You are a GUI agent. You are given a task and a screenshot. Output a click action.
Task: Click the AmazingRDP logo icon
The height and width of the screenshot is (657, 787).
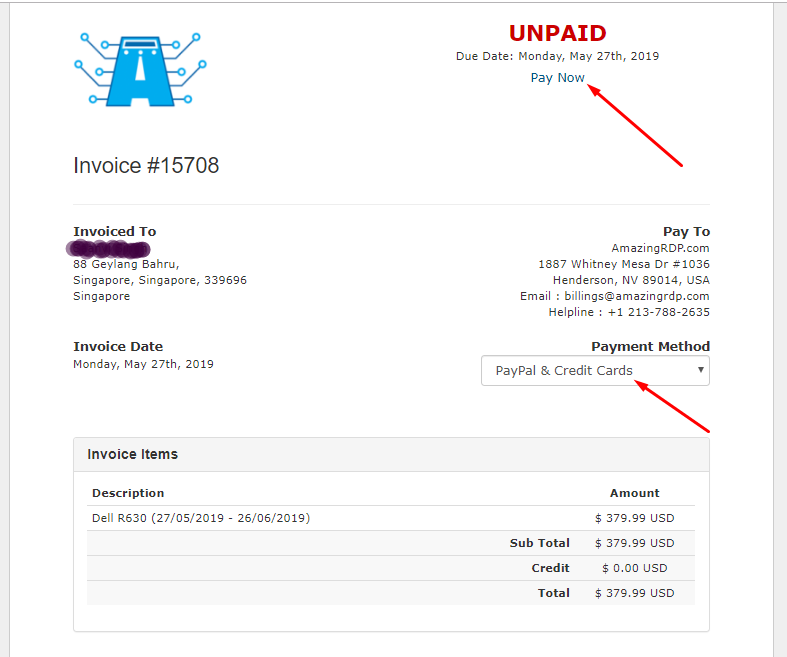tap(140, 69)
